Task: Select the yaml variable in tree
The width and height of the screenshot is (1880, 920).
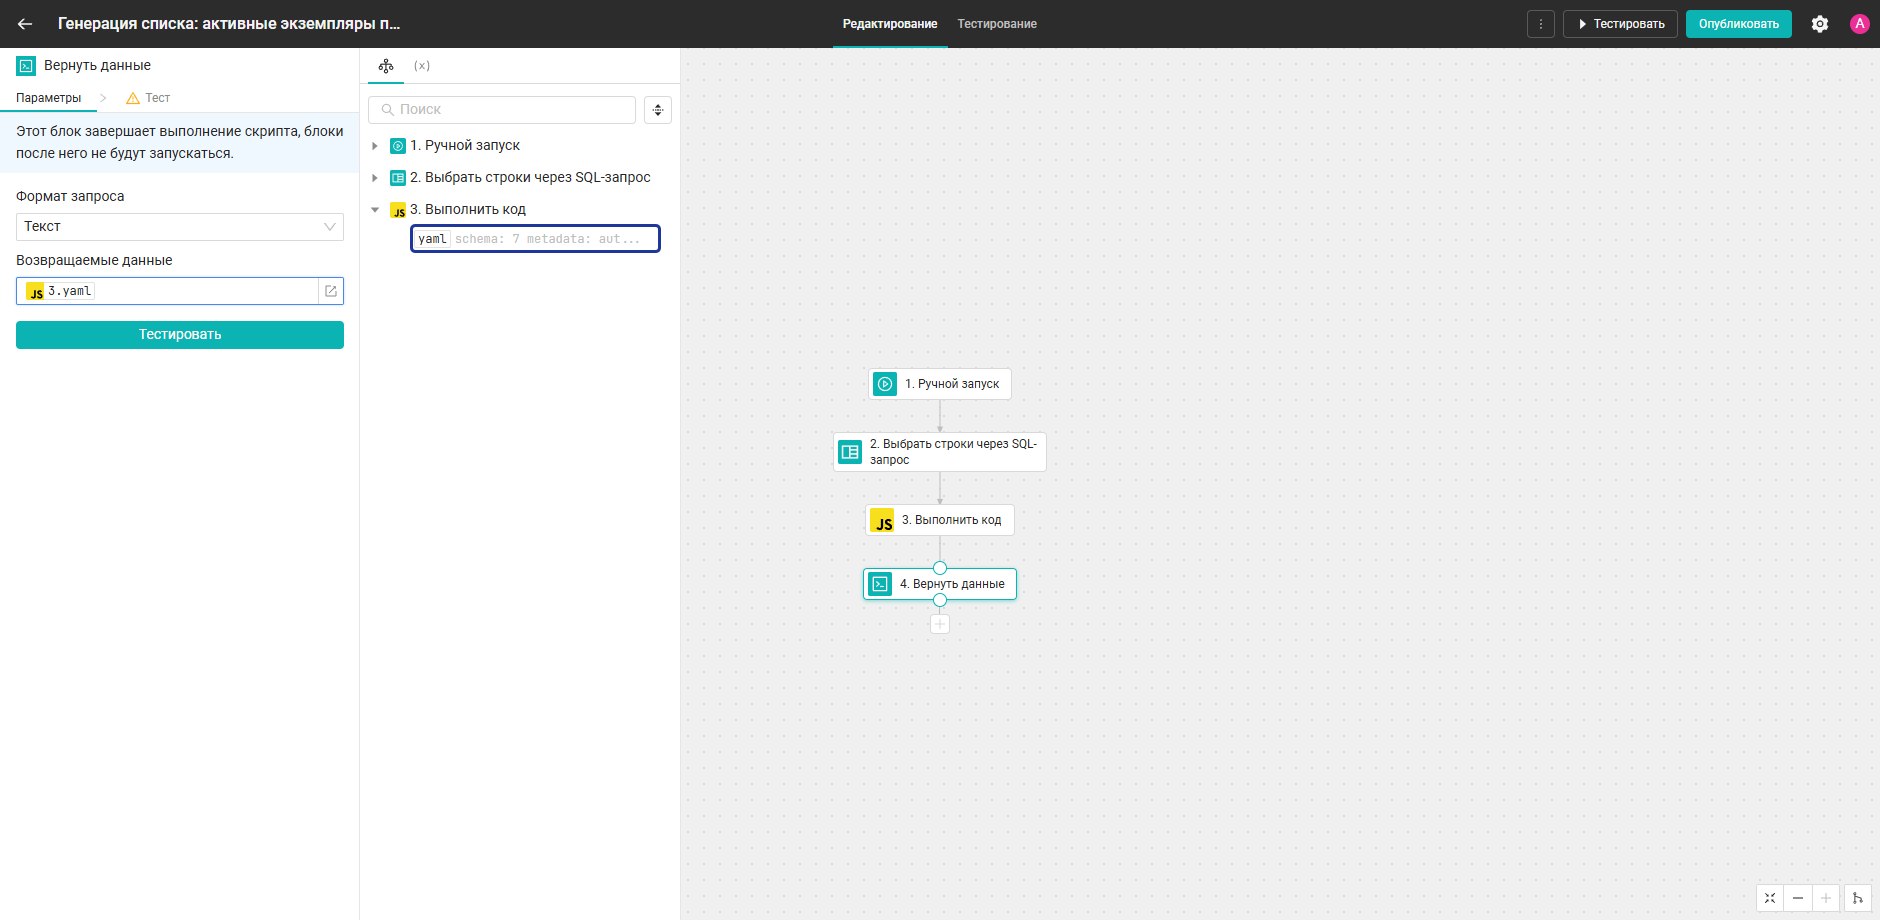Action: click(x=535, y=239)
